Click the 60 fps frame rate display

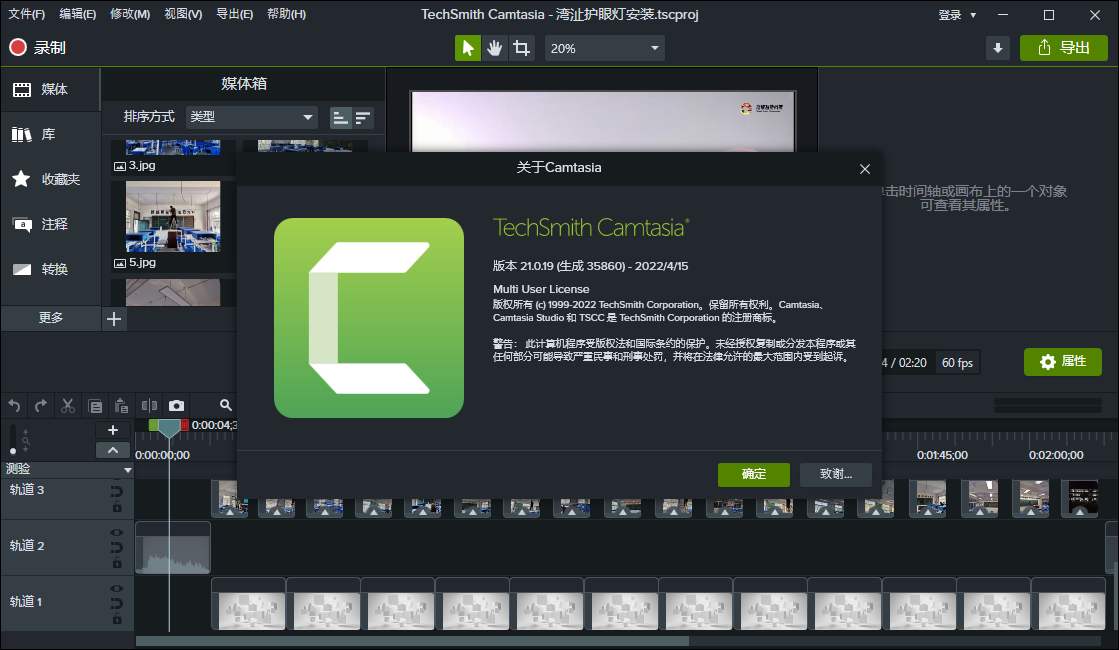pyautogui.click(x=957, y=362)
